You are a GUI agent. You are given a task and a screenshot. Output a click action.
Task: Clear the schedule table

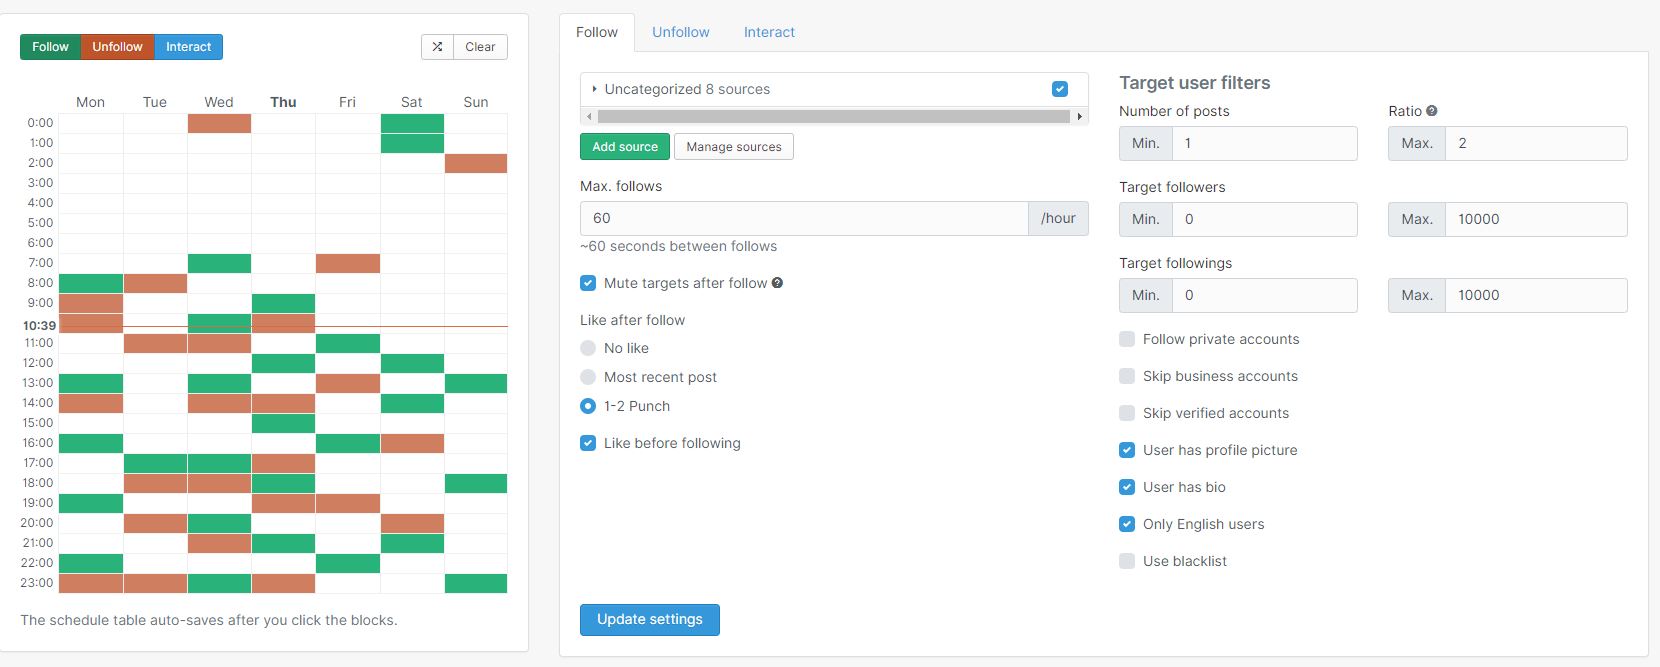click(480, 47)
